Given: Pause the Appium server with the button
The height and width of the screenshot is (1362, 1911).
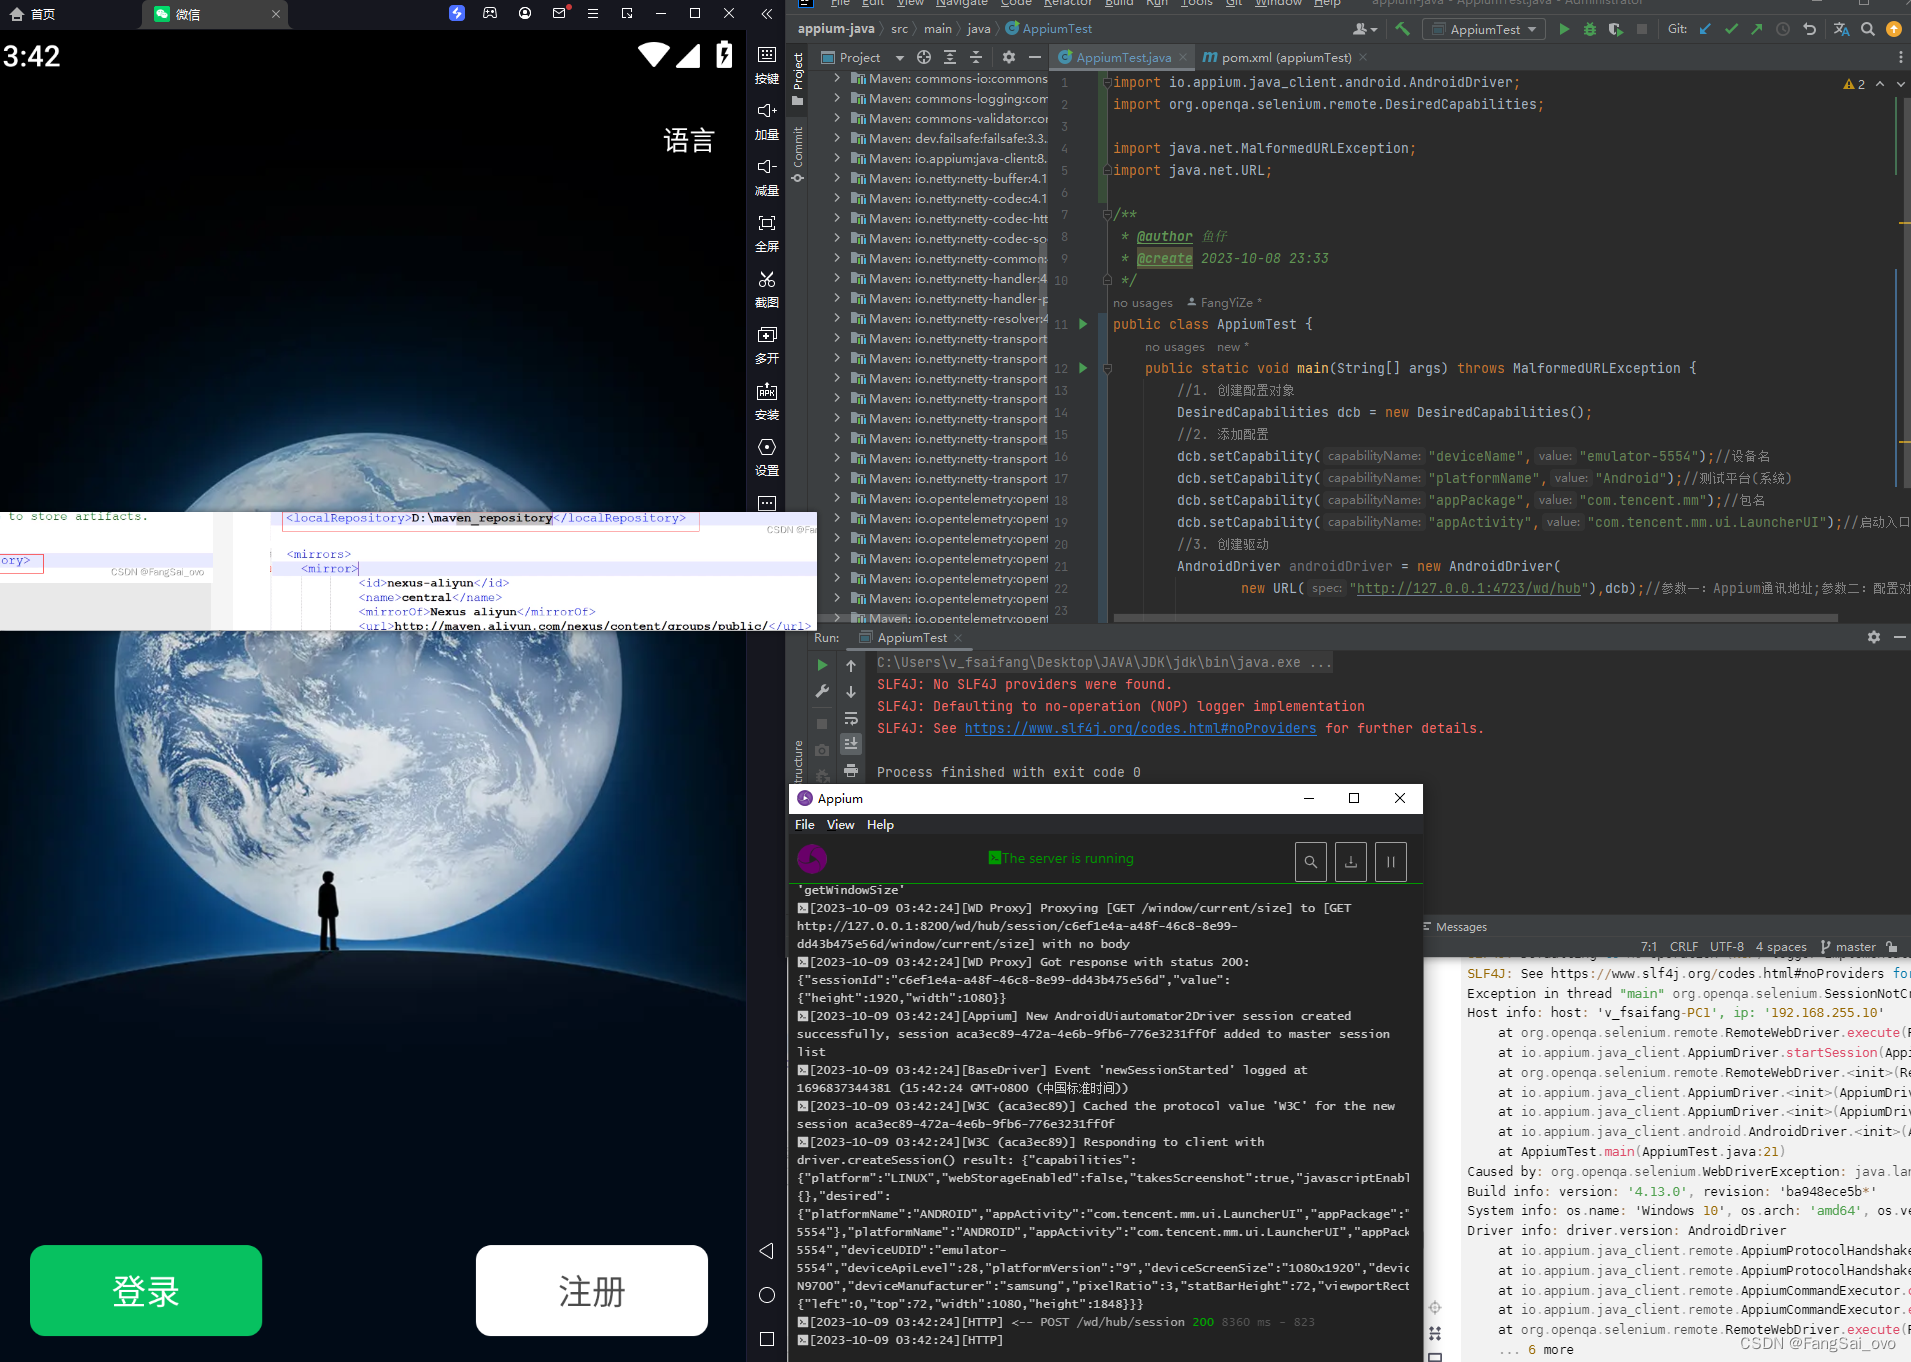Looking at the screenshot, I should (1391, 861).
